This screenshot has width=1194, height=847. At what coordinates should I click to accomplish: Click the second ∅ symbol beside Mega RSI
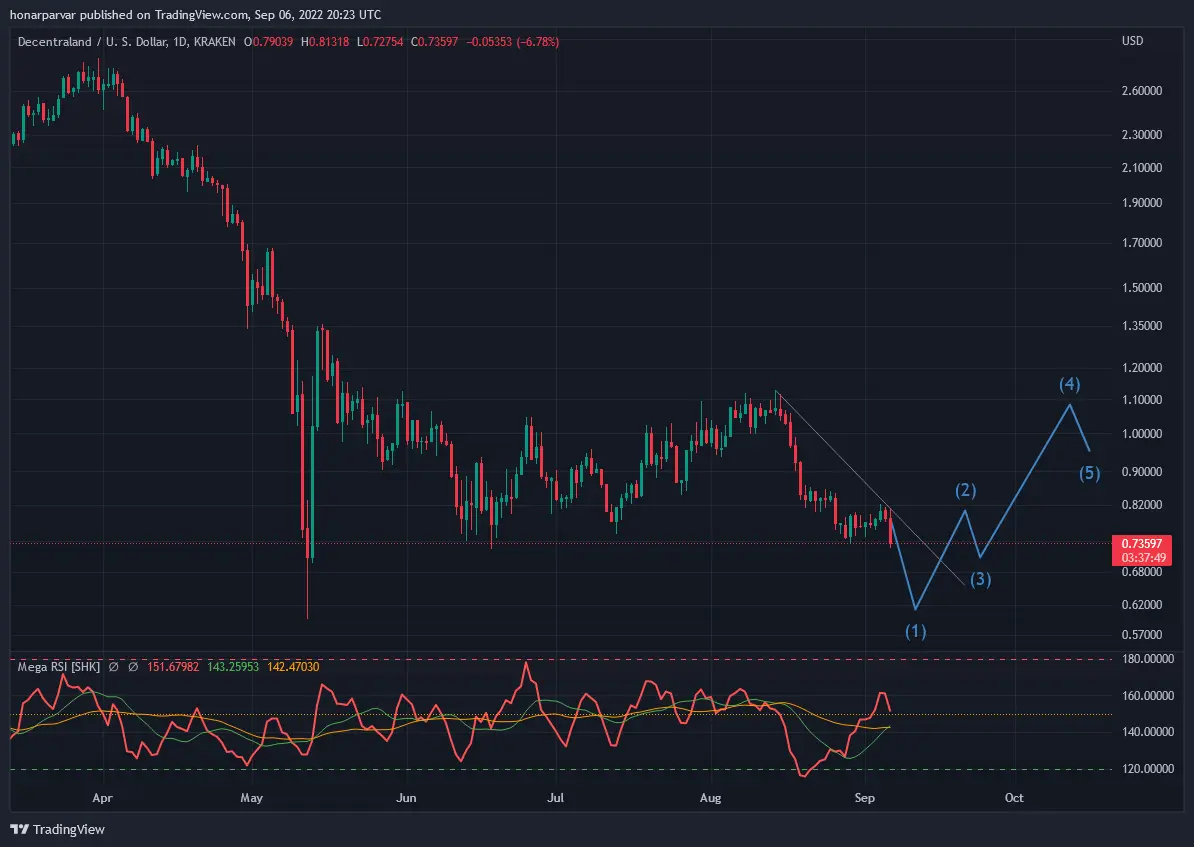click(x=133, y=667)
